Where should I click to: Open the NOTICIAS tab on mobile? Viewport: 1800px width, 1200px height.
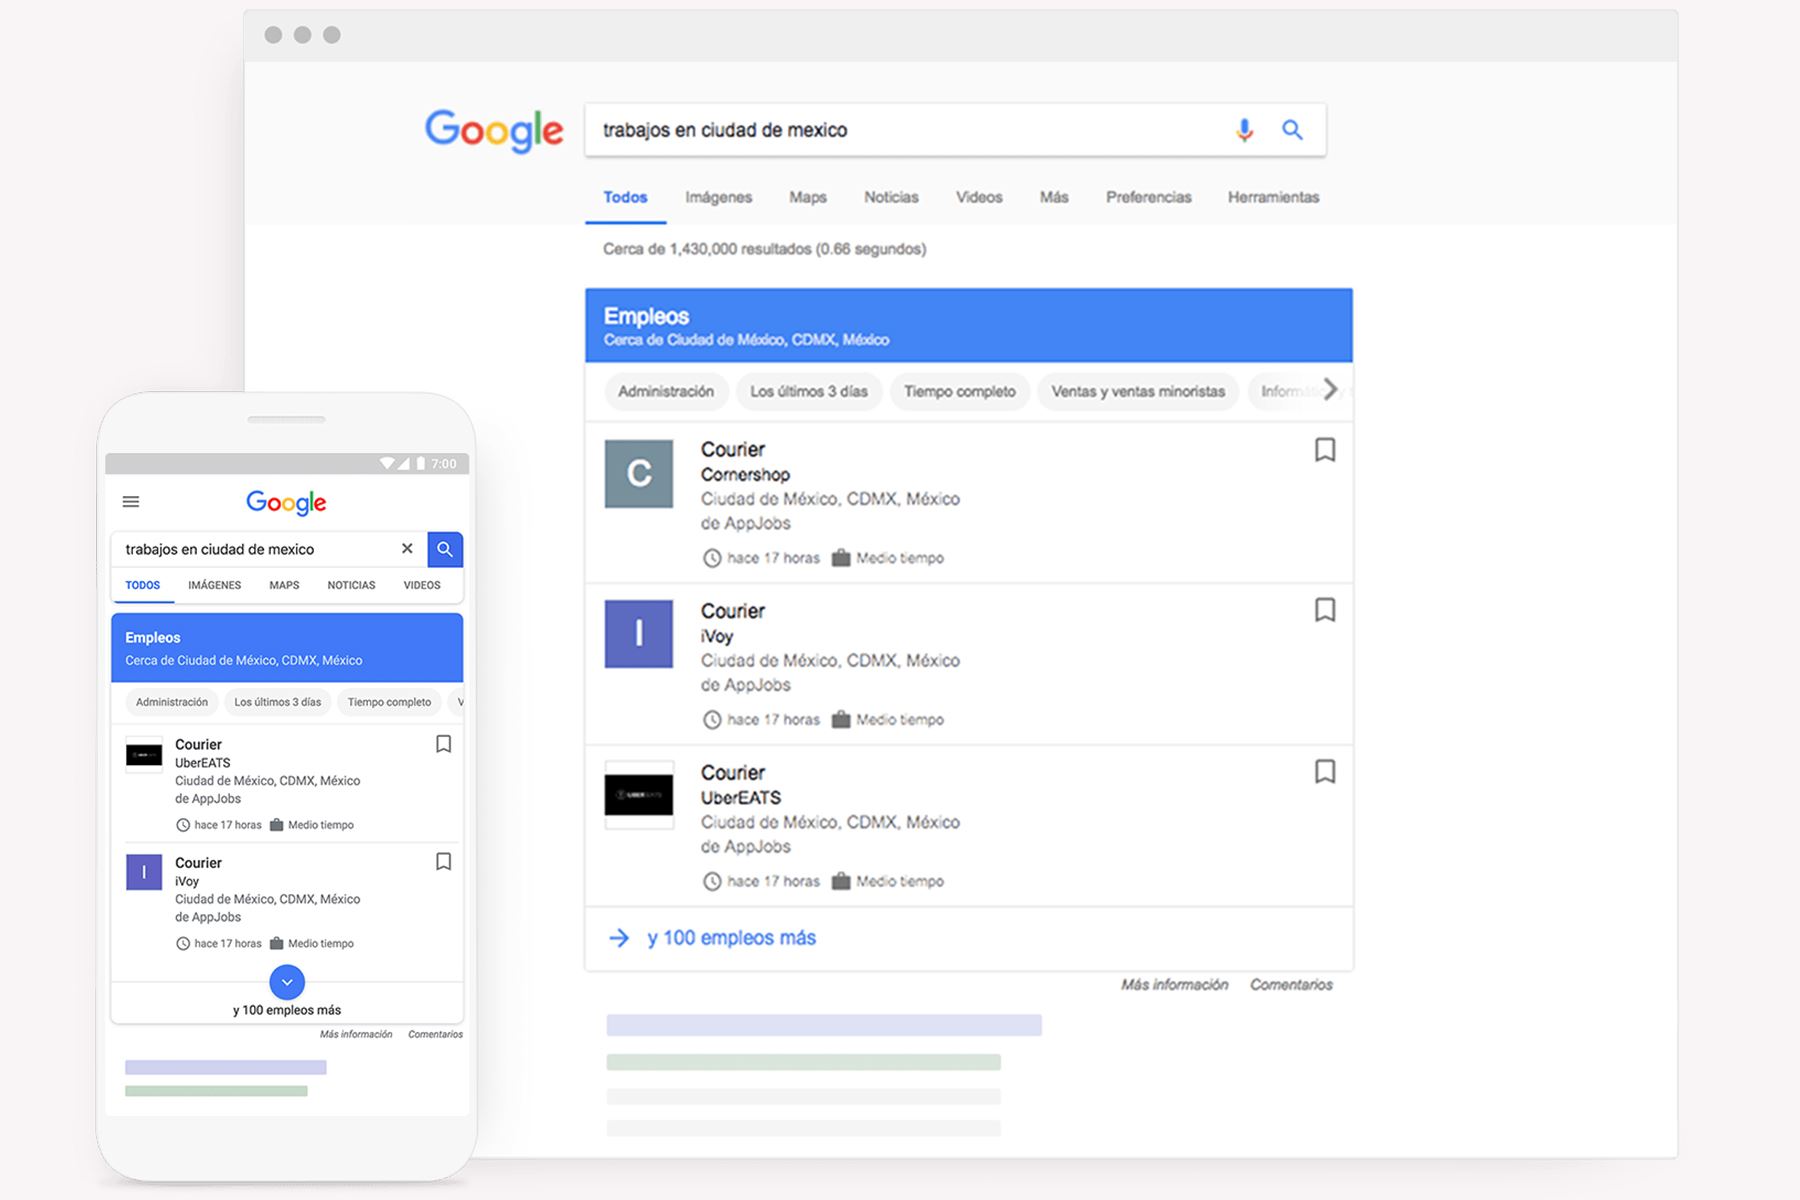pos(351,585)
